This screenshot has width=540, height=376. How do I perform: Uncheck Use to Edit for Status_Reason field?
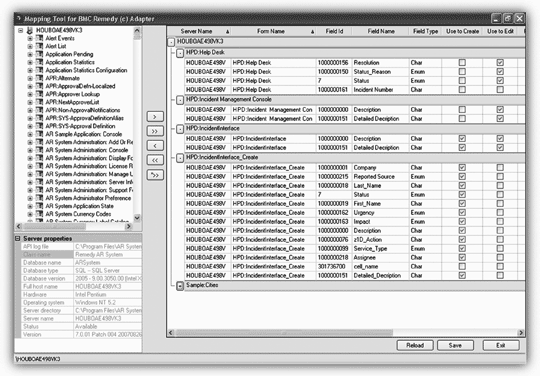tap(500, 72)
